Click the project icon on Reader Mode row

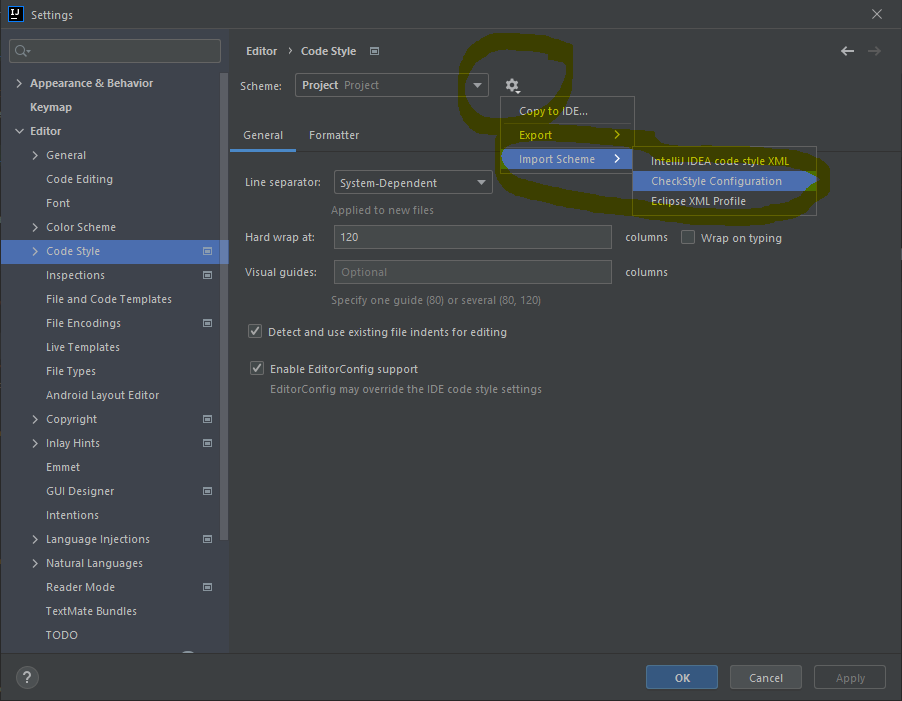(208, 587)
